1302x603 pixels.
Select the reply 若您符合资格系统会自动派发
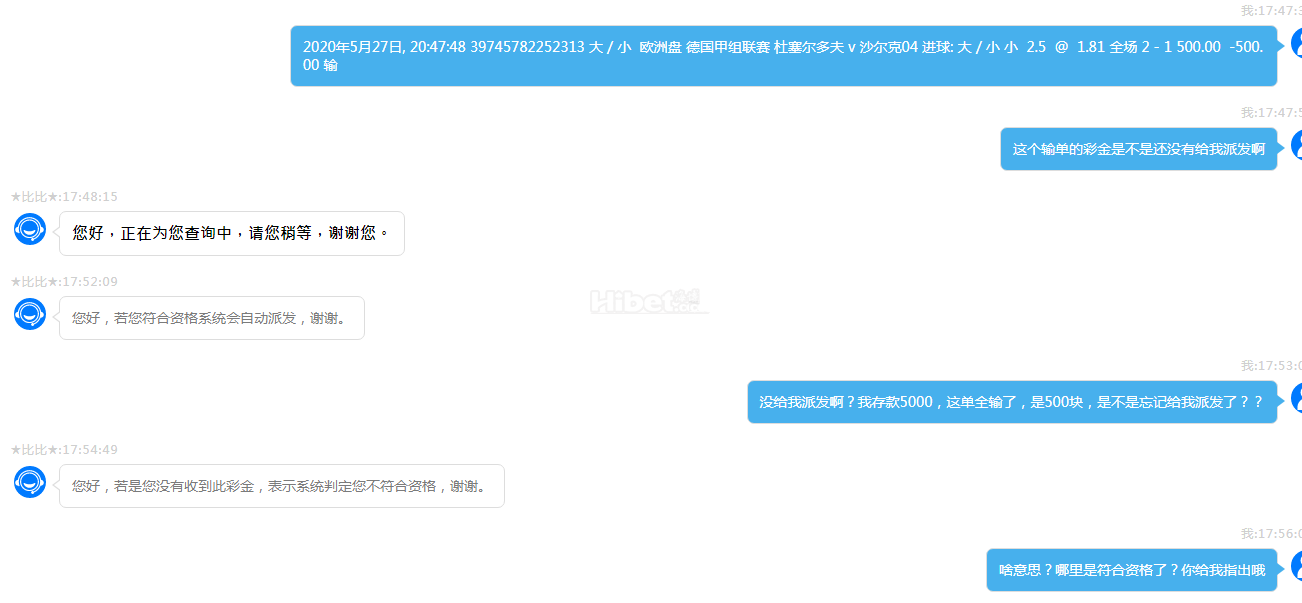212,318
